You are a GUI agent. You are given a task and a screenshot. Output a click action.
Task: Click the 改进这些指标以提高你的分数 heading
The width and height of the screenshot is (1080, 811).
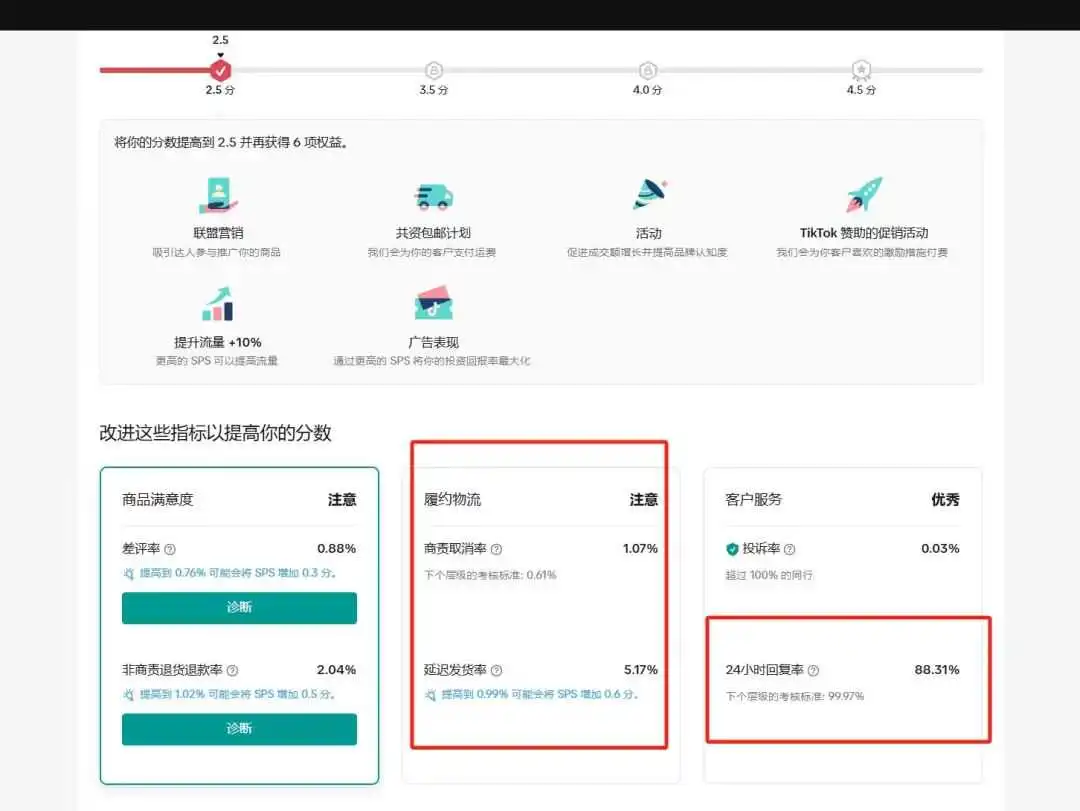click(x=216, y=433)
